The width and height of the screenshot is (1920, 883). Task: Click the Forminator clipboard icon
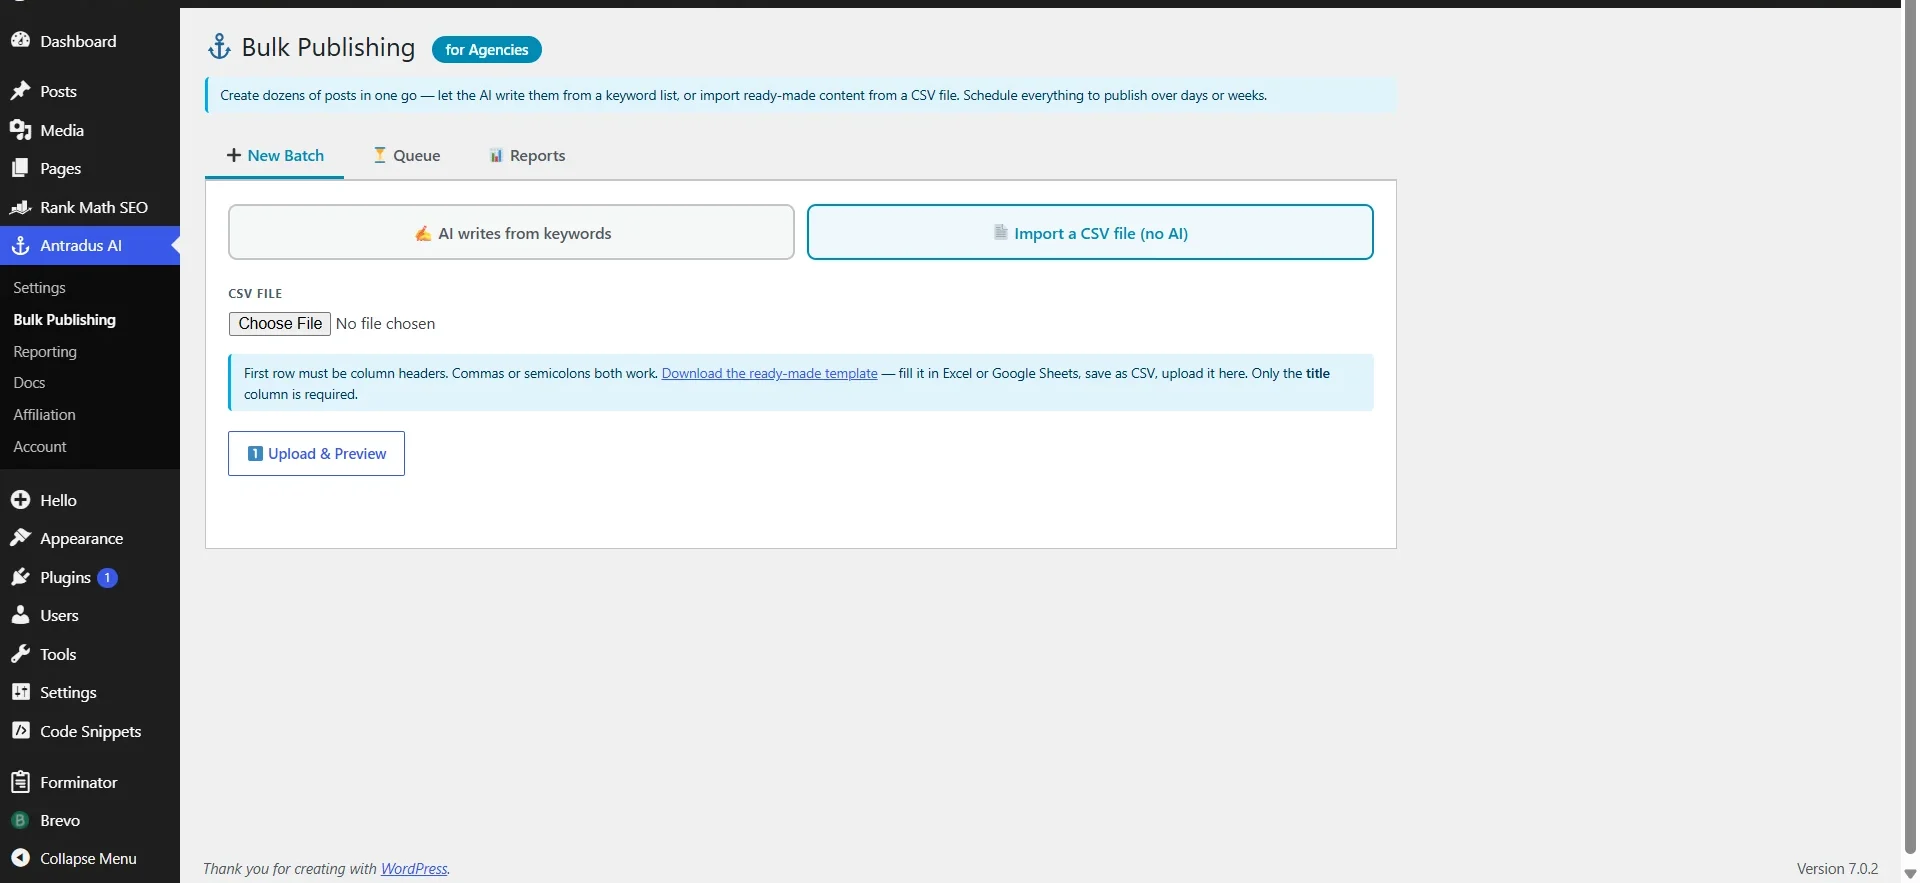tap(20, 782)
